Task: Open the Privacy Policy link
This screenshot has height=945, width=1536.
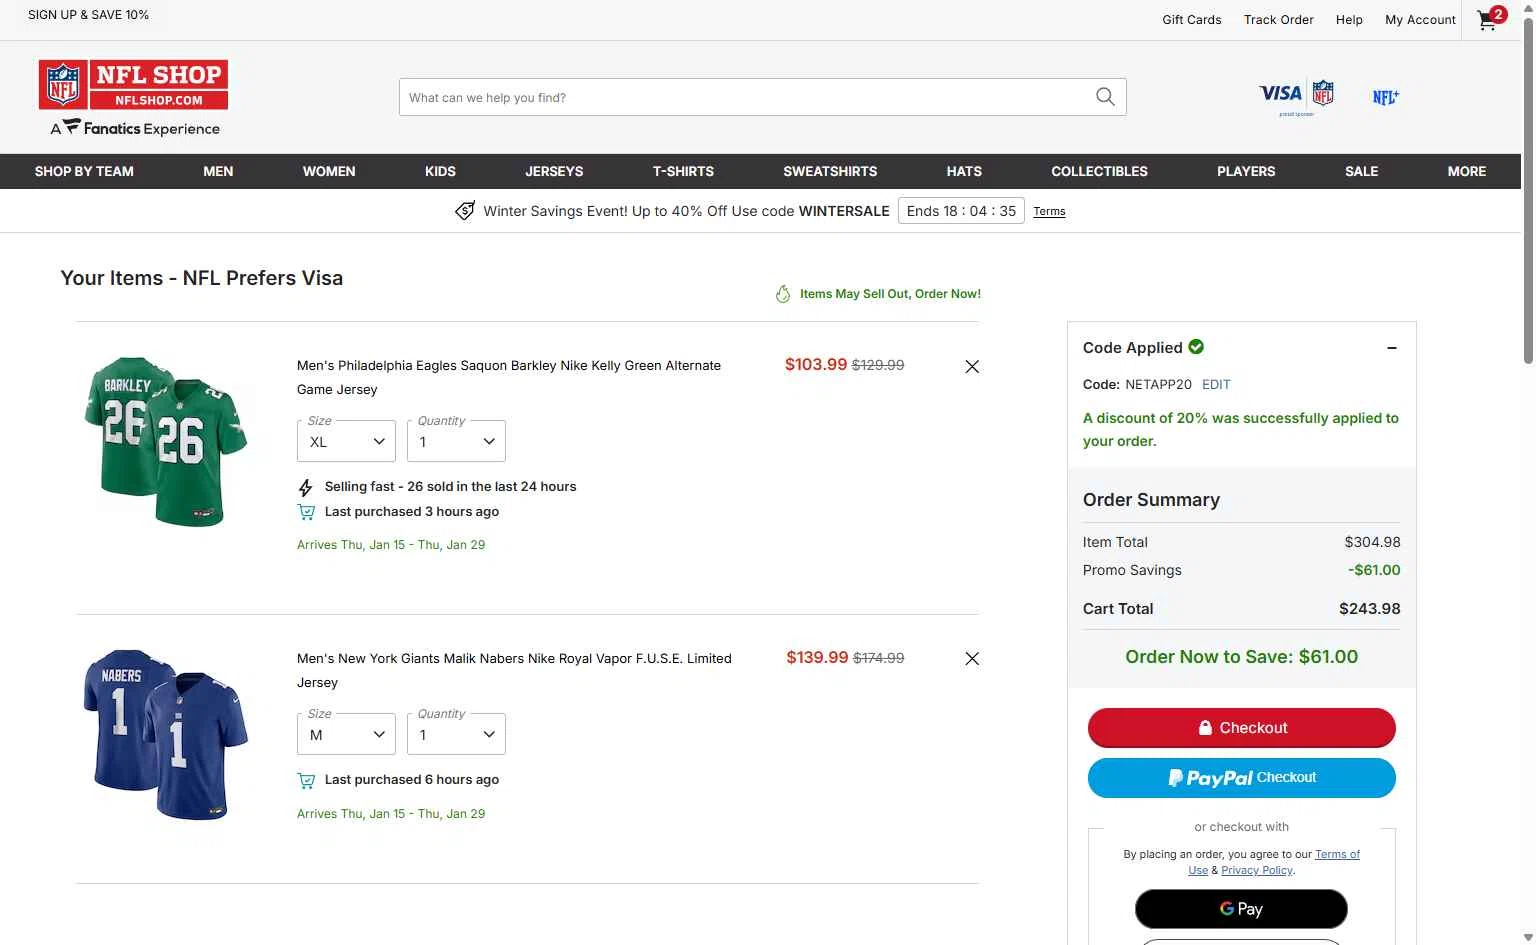Action: pos(1257,870)
